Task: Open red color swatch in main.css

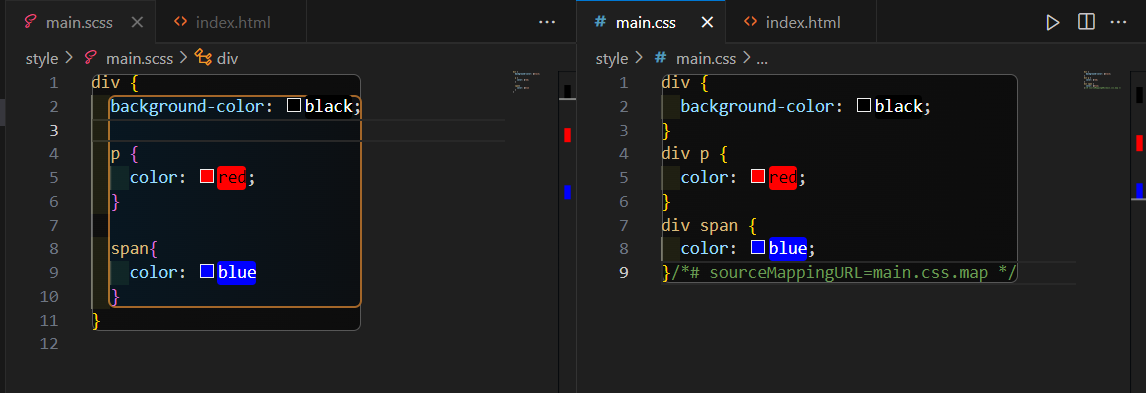Action: (758, 176)
